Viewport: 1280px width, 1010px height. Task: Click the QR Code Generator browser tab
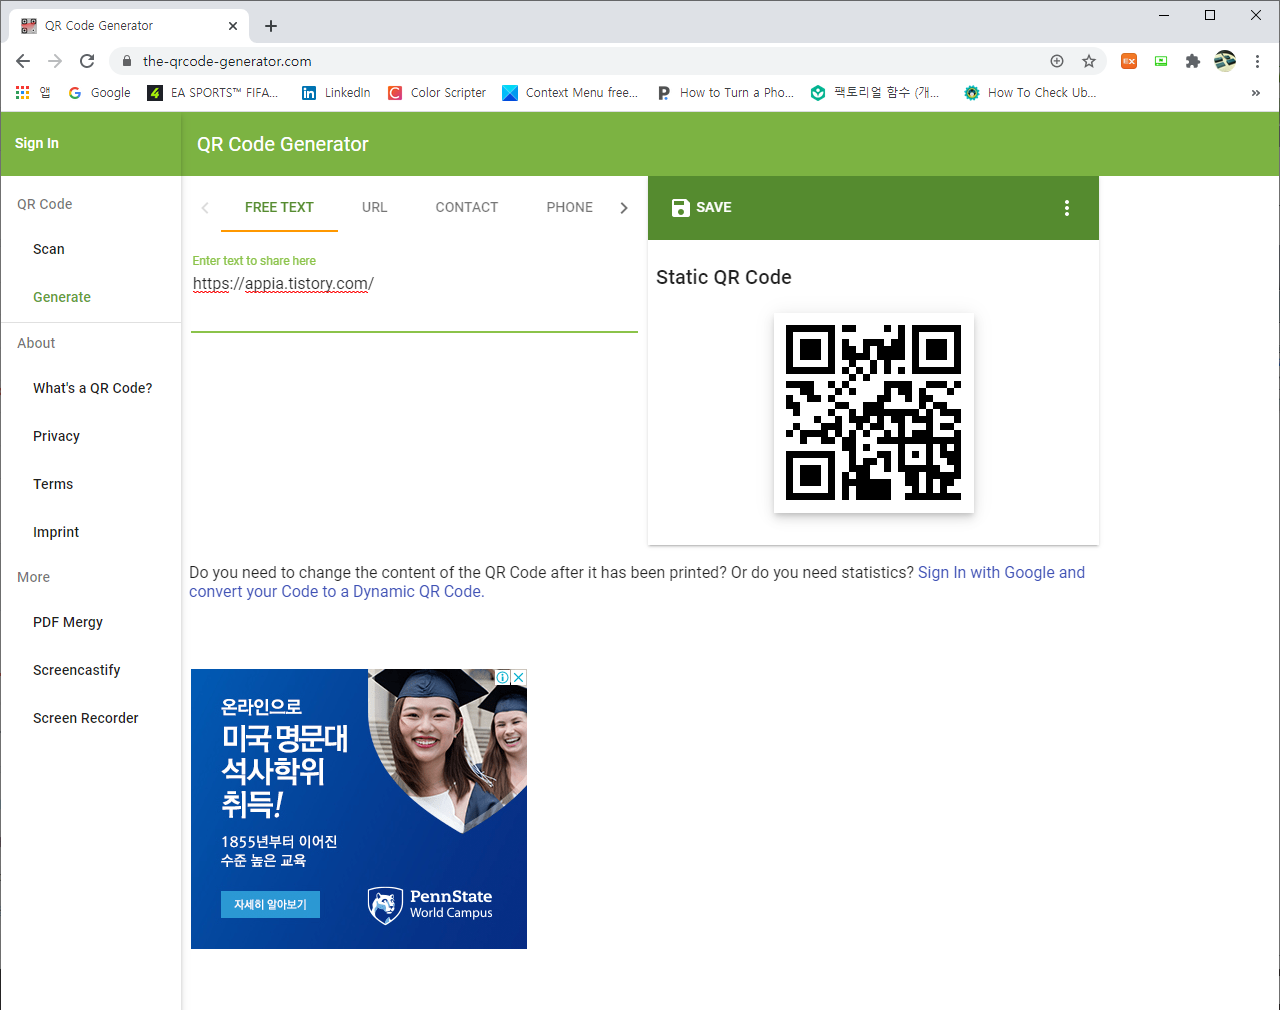coord(128,26)
